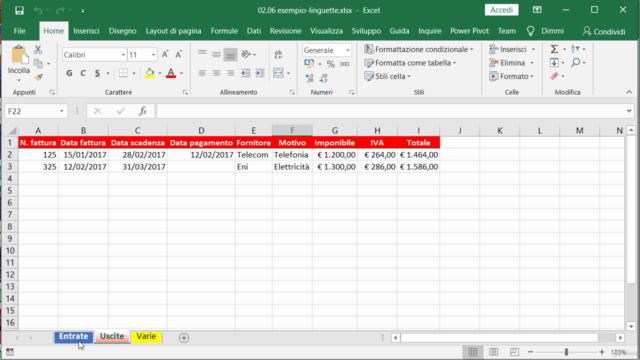Open the File menu tab
The image size is (640, 360).
19,31
